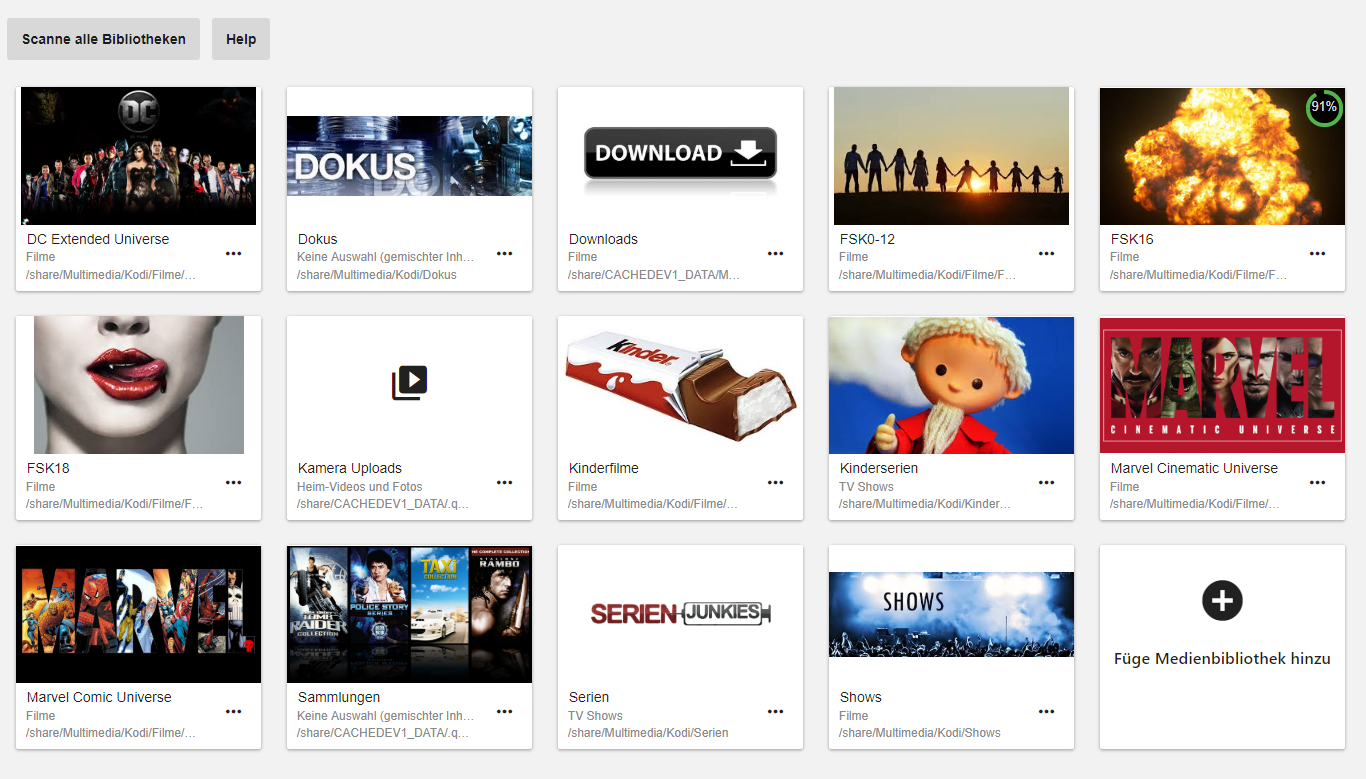This screenshot has width=1366, height=779.
Task: Select the Downloads library title
Action: click(603, 239)
